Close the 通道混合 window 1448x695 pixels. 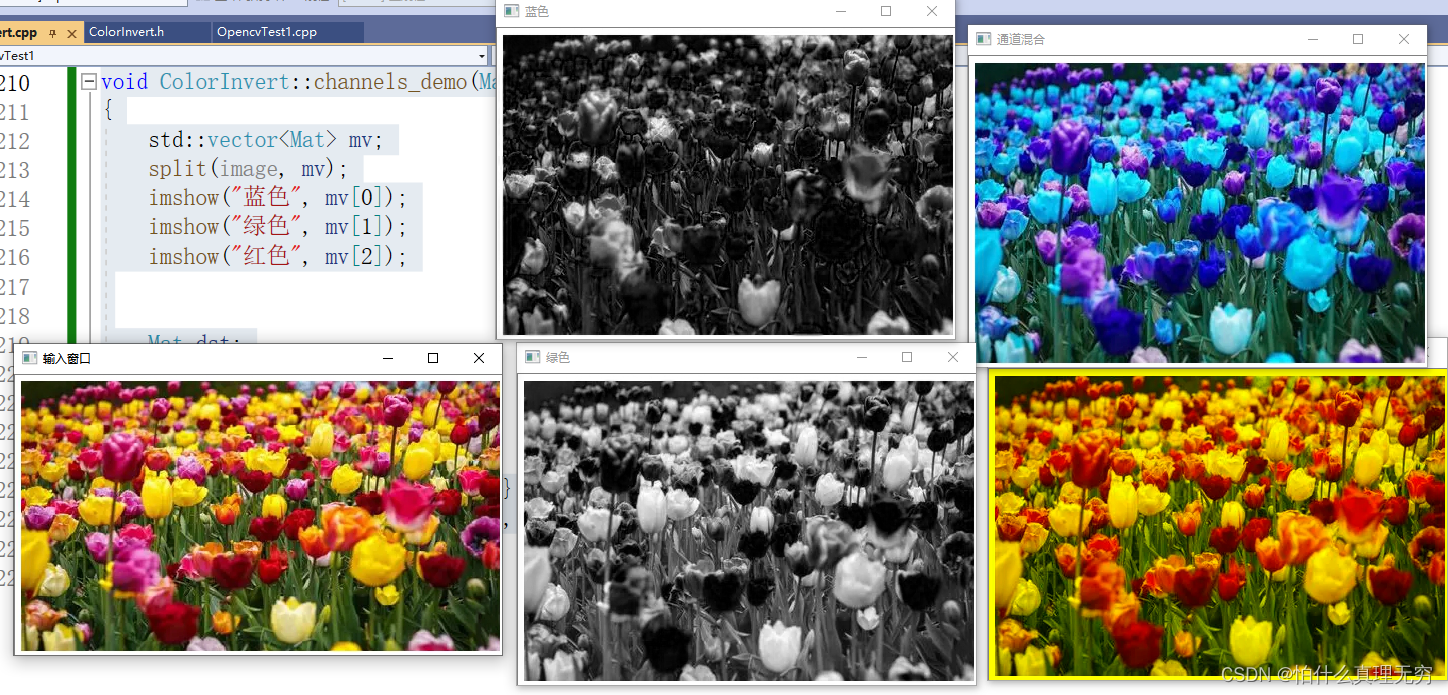[x=1404, y=39]
